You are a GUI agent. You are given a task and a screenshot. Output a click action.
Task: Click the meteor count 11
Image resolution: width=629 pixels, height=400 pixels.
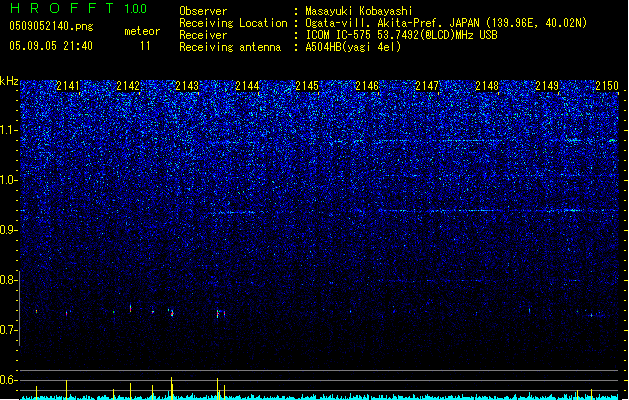(145, 46)
